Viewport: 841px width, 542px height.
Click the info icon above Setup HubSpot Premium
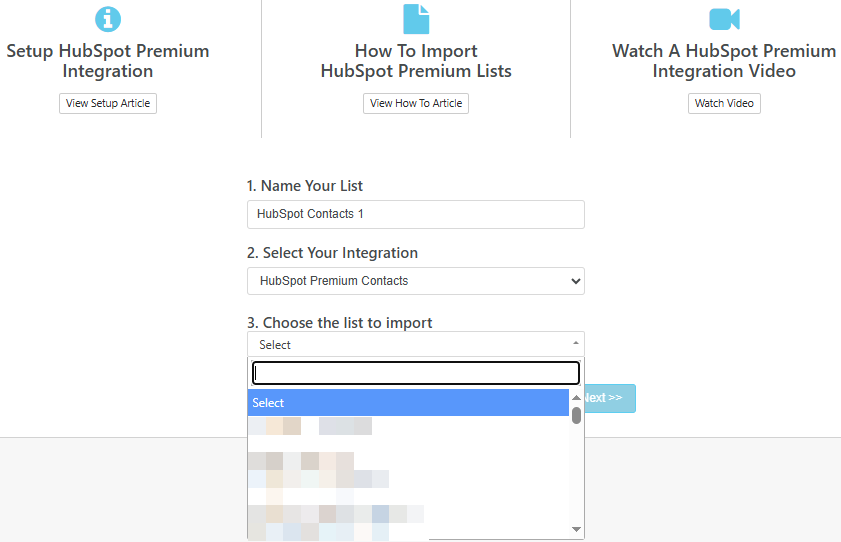coord(108,19)
